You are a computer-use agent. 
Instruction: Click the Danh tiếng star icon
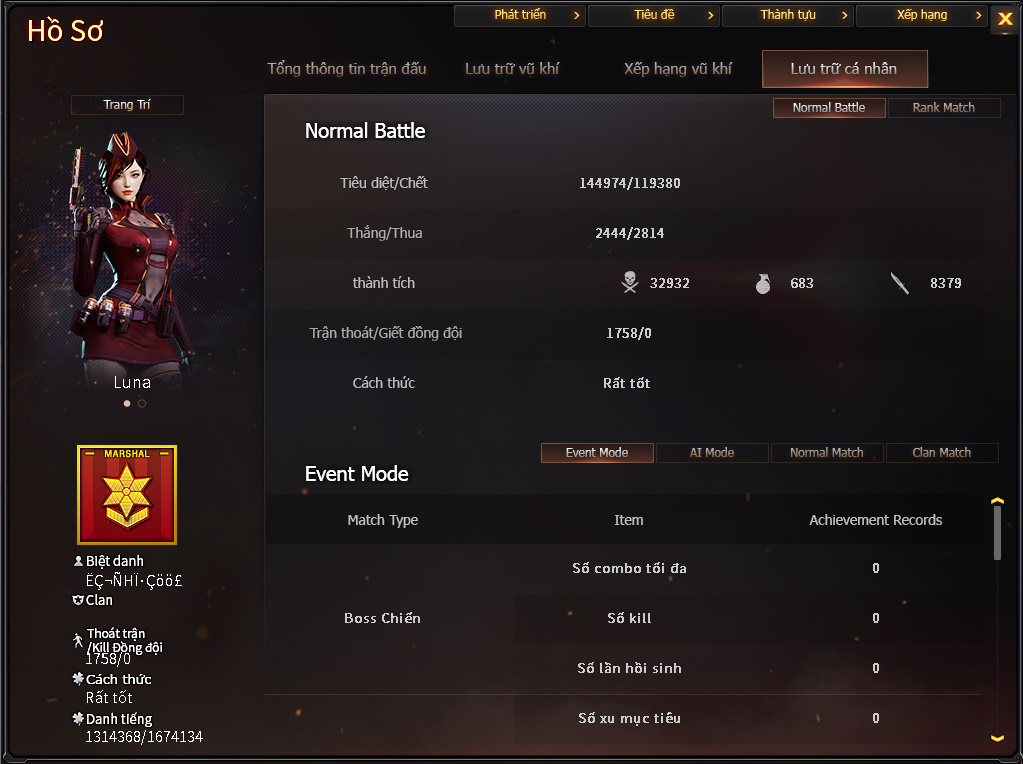(78, 718)
